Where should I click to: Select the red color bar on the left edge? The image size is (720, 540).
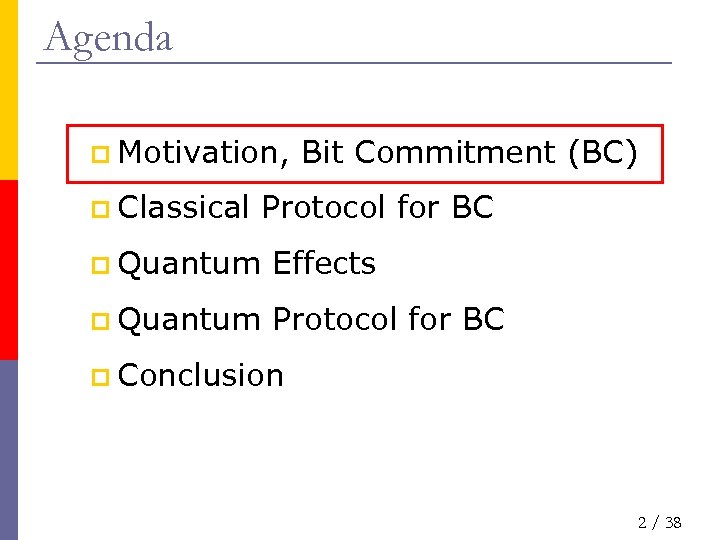pos(8,270)
